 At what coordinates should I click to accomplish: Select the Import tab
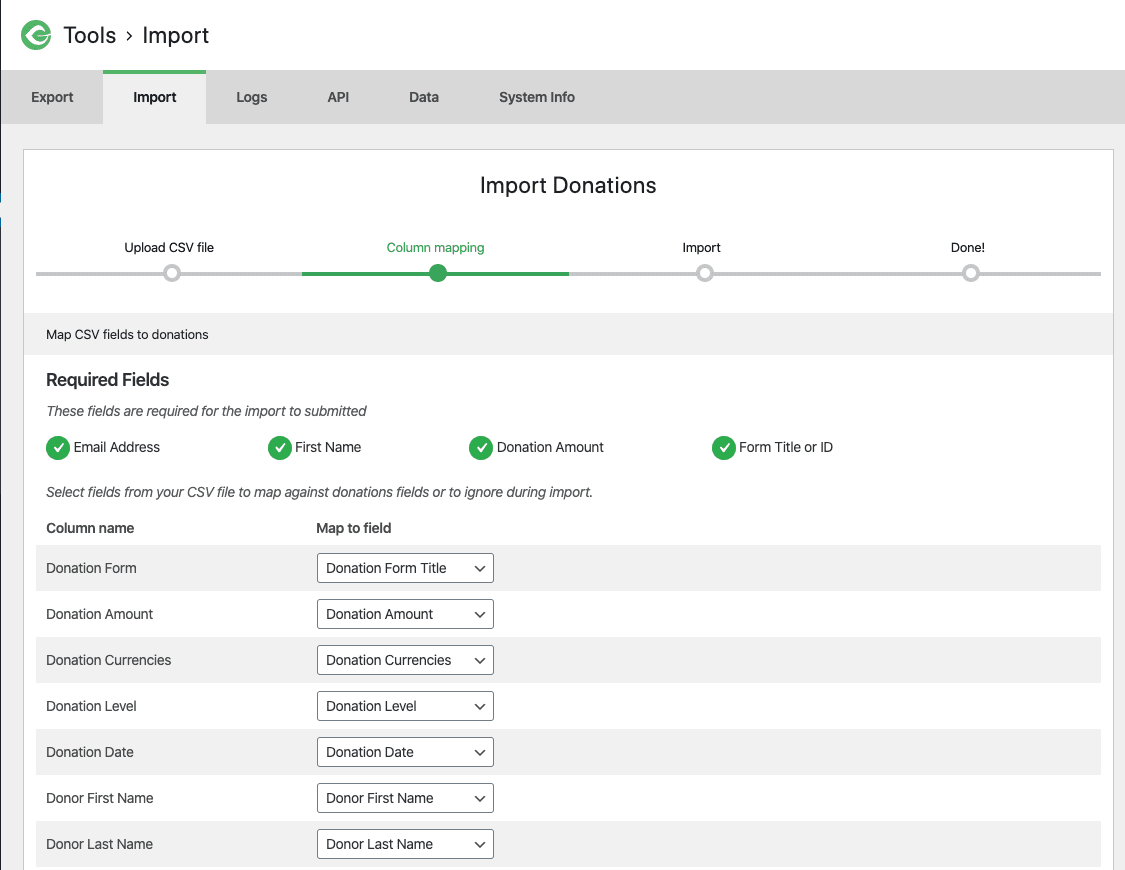[154, 97]
